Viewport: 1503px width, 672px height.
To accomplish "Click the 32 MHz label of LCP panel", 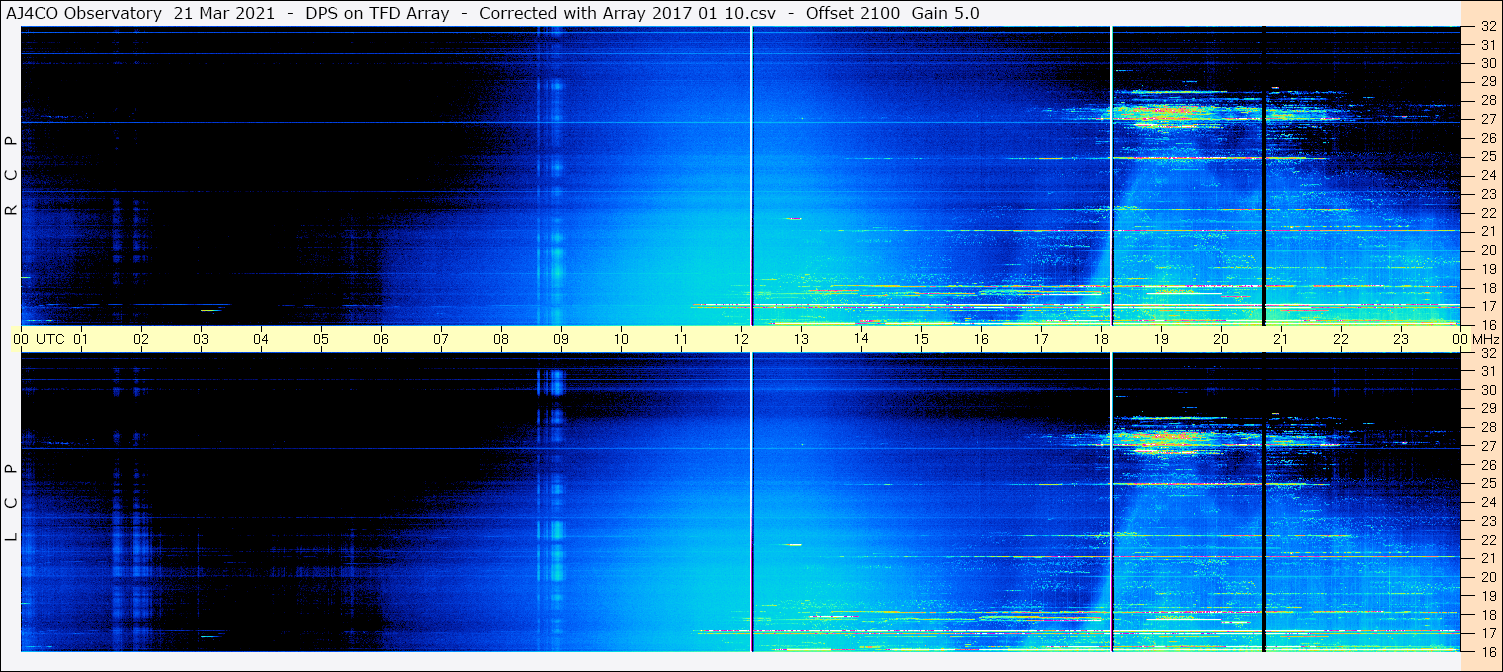I will 1487,353.
